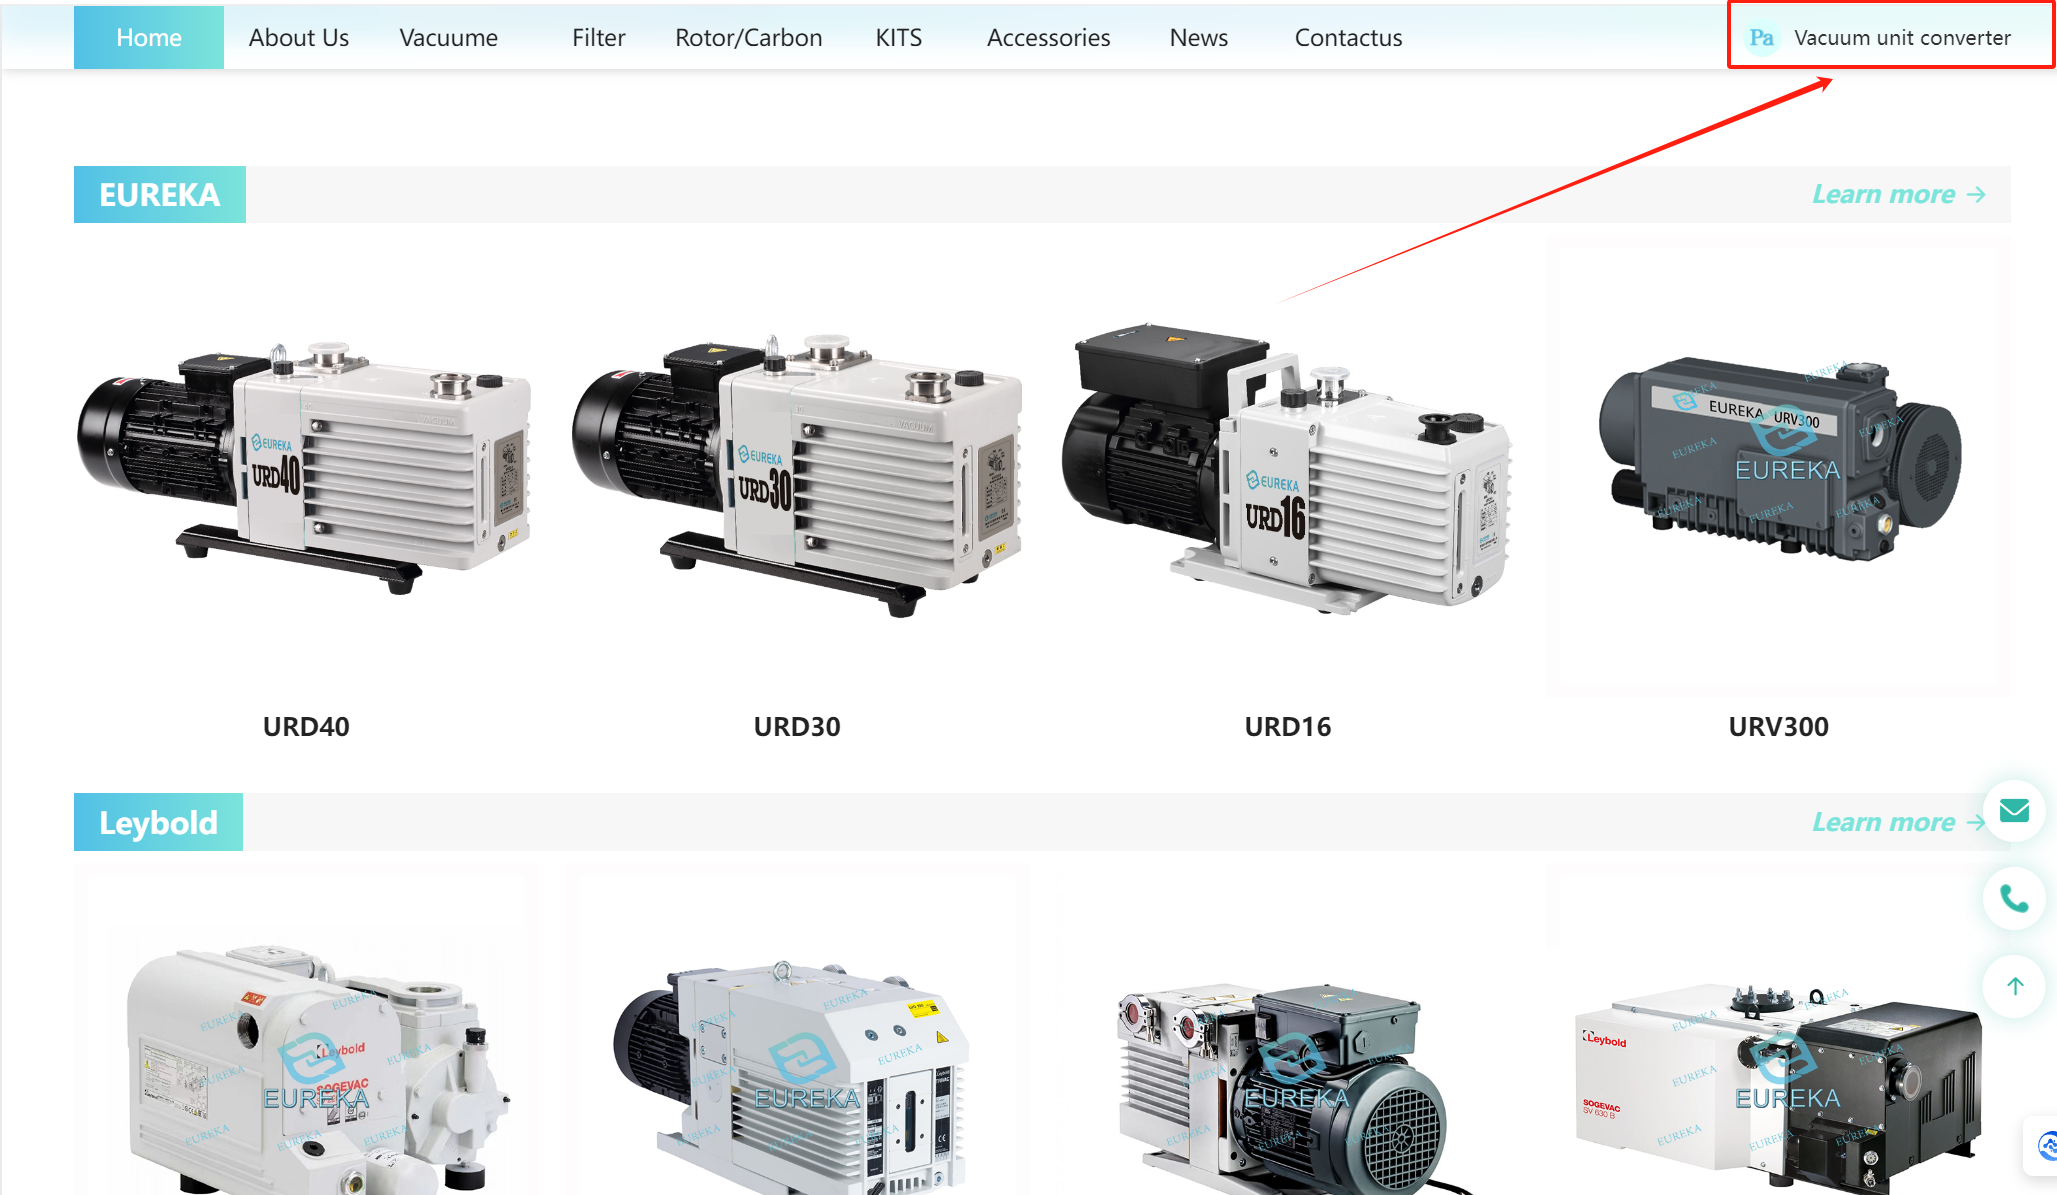The height and width of the screenshot is (1195, 2057).
Task: Open the About Us page
Action: [298, 38]
